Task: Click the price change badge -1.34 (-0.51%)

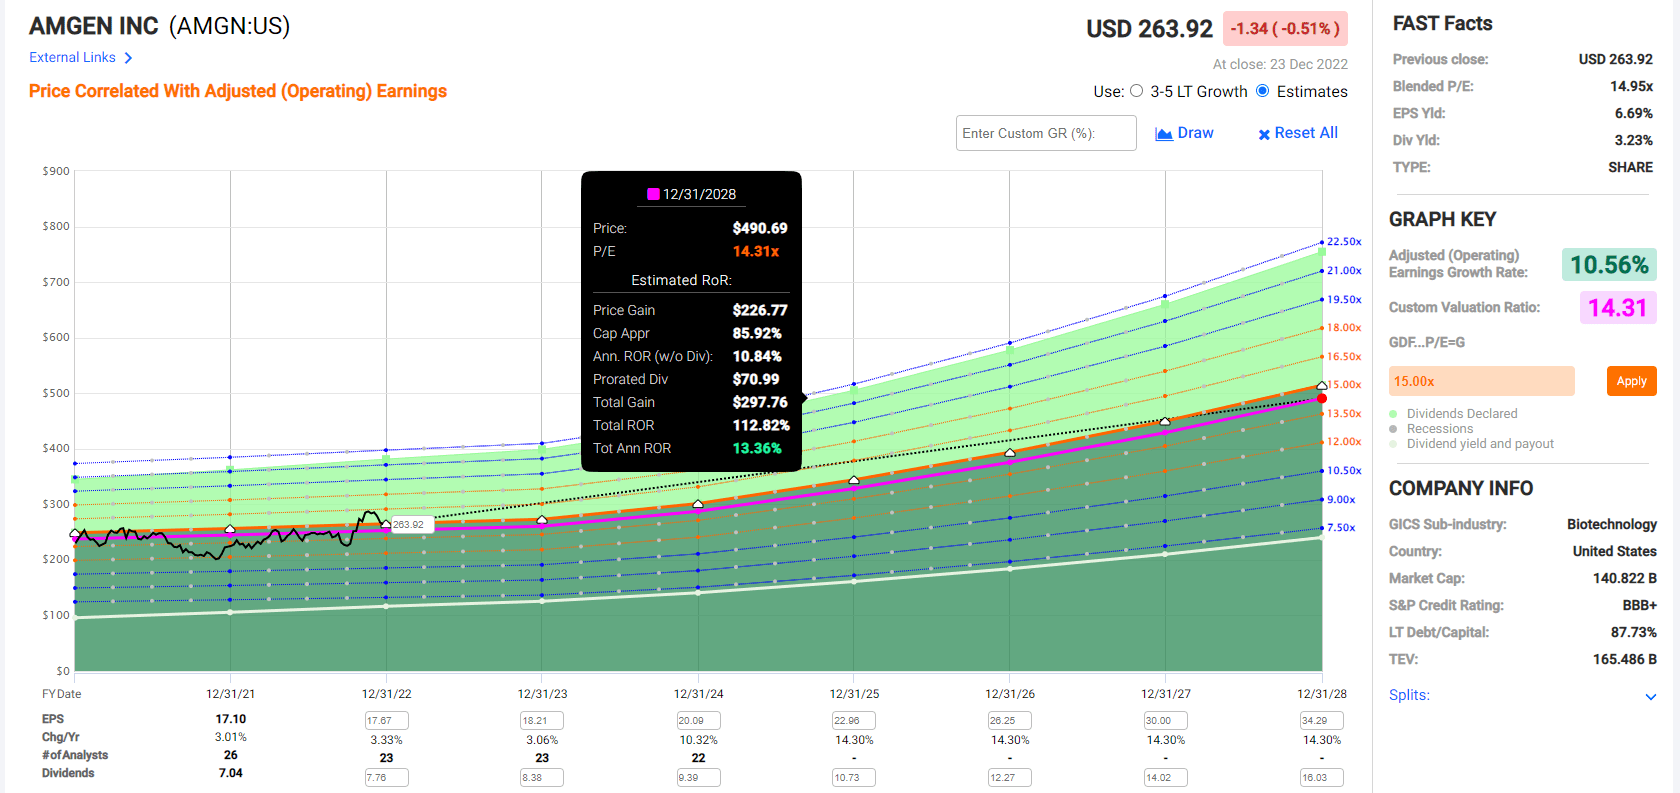Action: coord(1285,29)
